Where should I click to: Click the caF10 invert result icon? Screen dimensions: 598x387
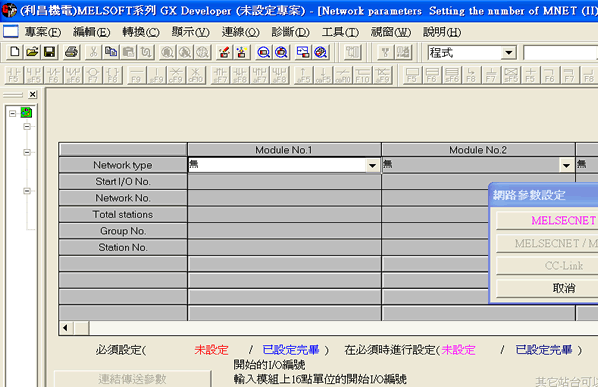(x=343, y=75)
